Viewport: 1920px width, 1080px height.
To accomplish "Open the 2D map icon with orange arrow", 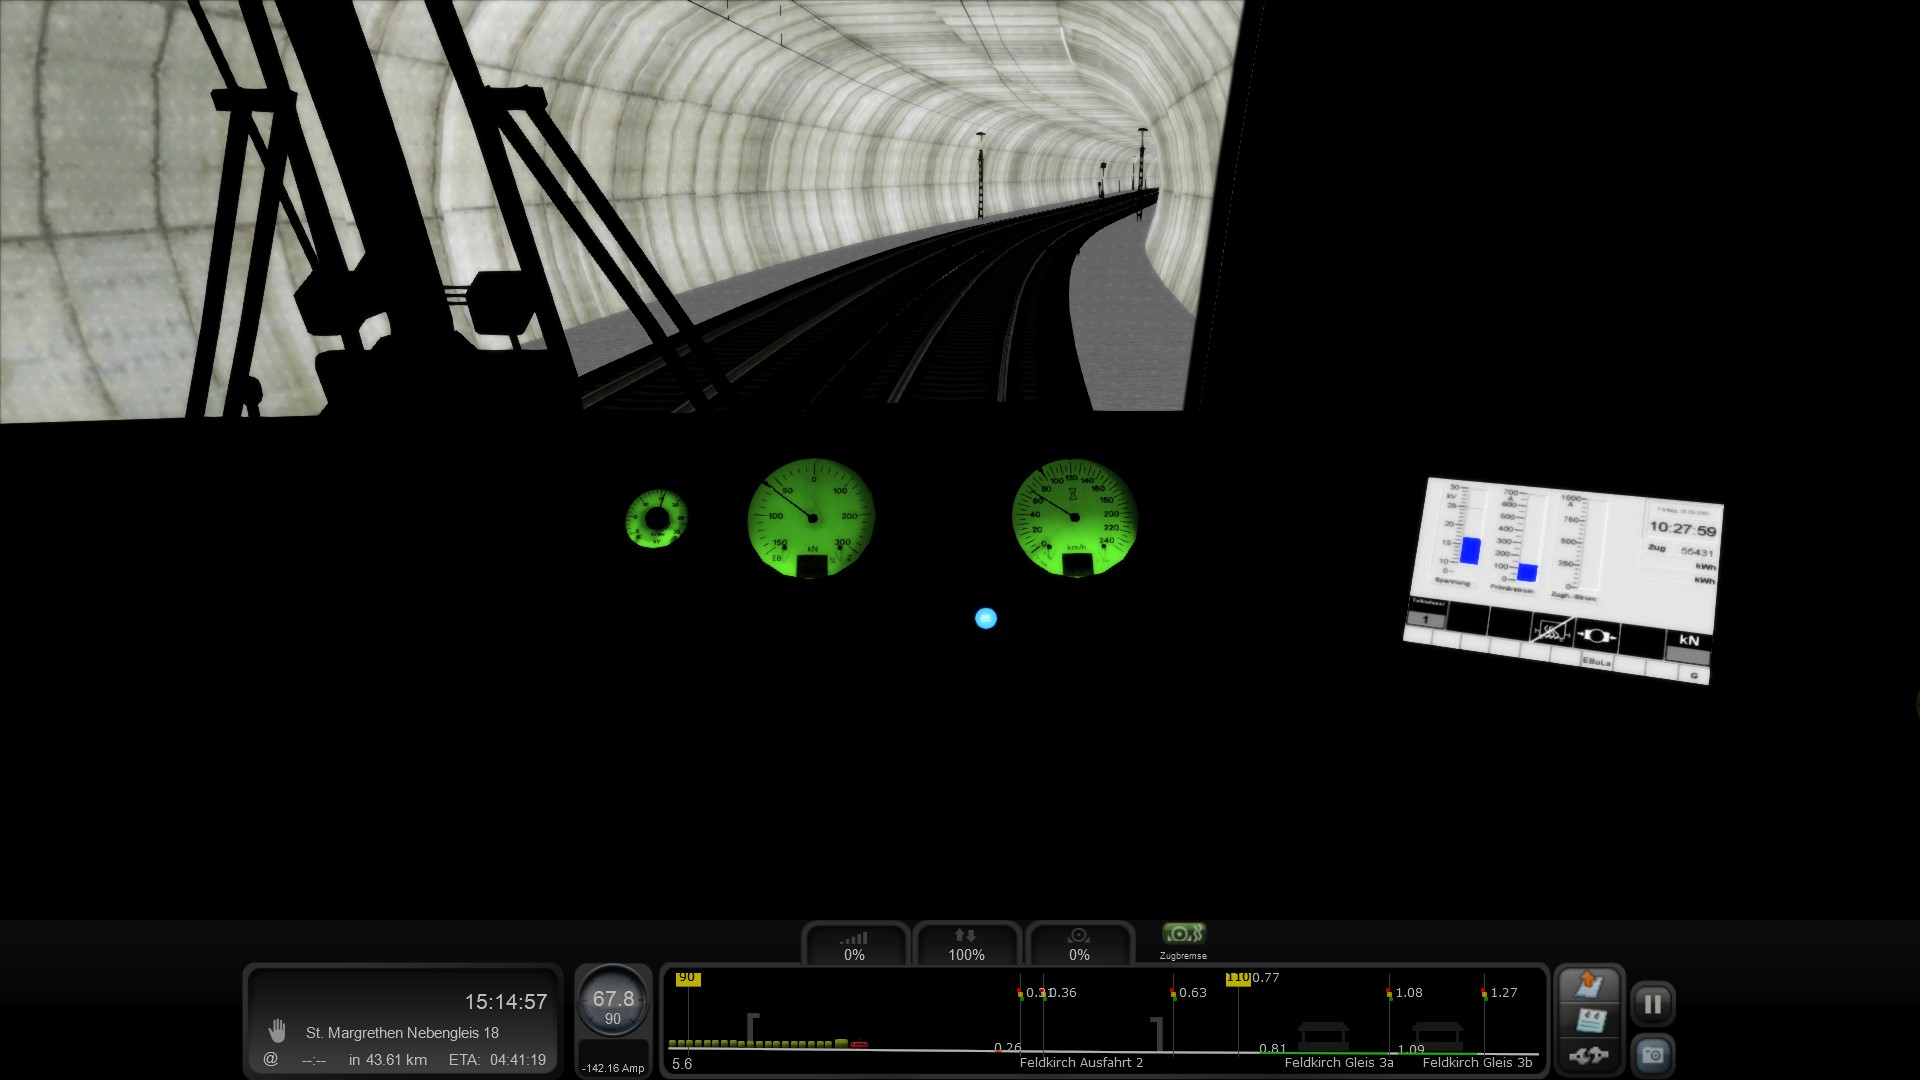I will (x=1589, y=984).
